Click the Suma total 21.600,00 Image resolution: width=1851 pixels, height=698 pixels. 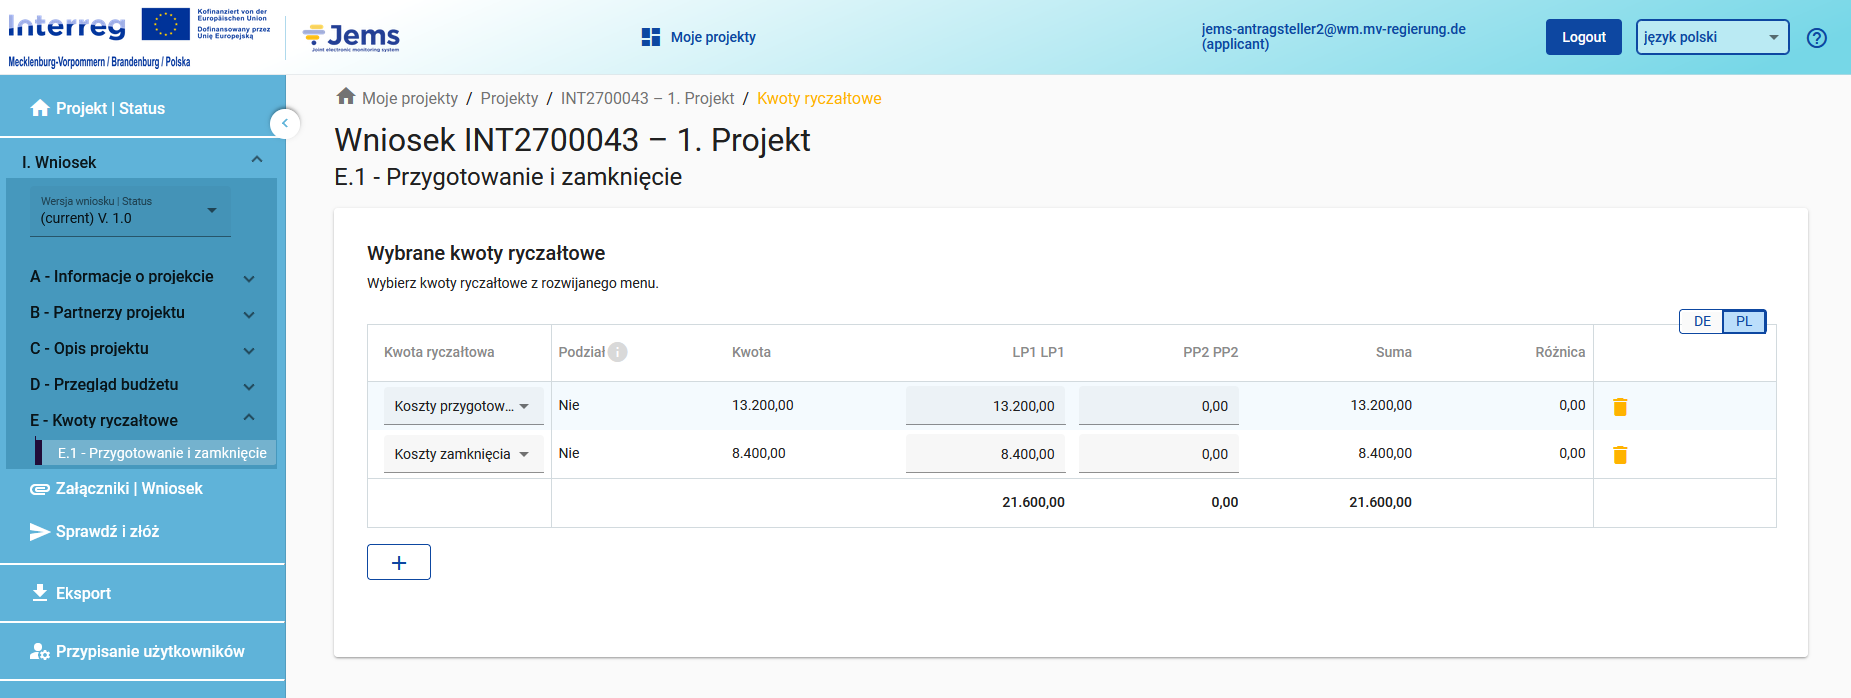(x=1380, y=502)
